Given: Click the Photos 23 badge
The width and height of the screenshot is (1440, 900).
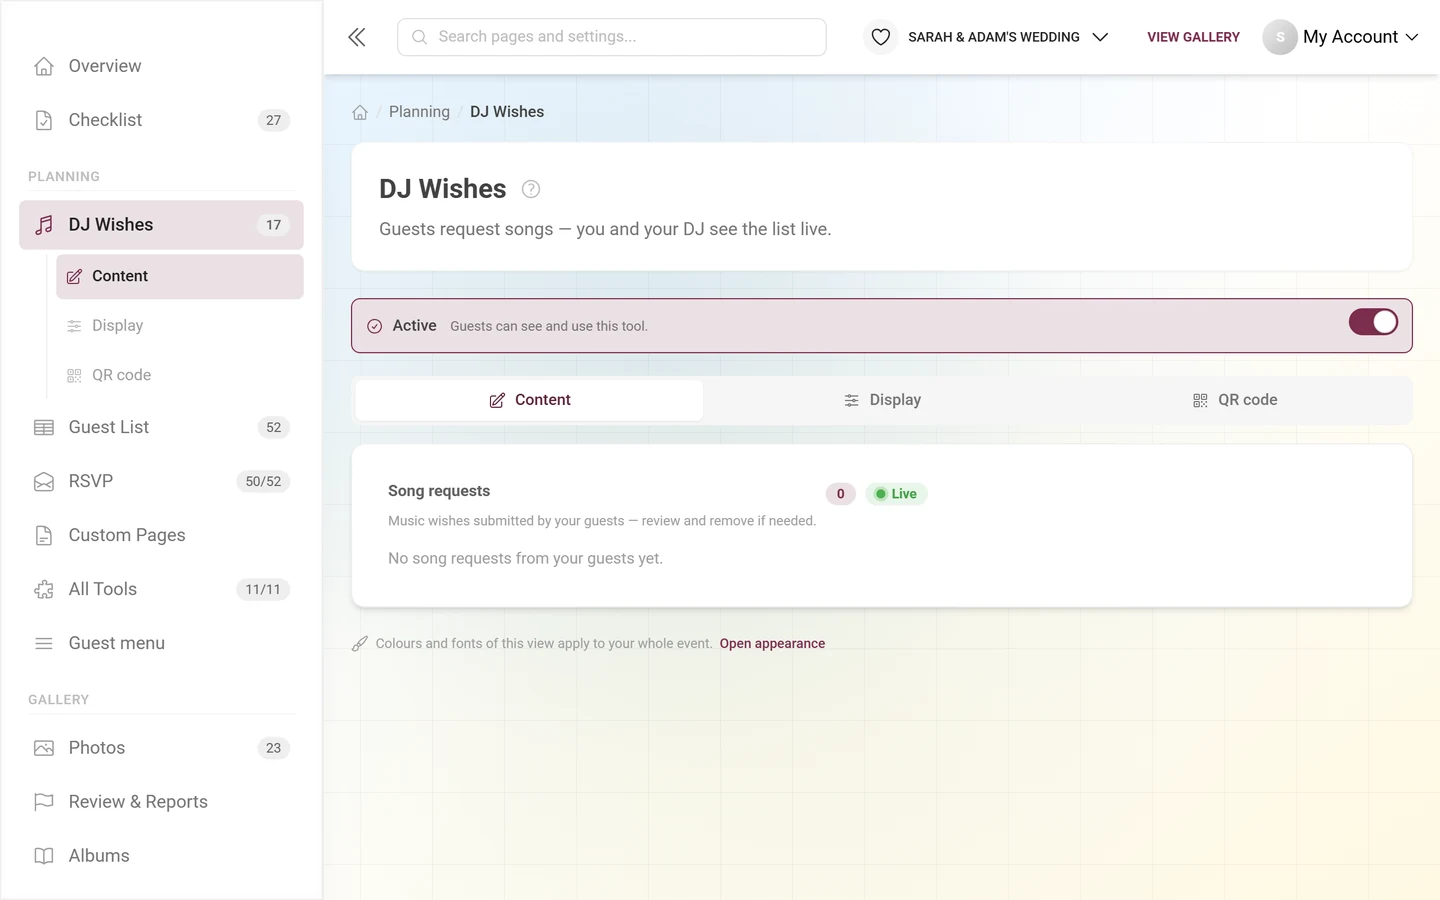Looking at the screenshot, I should [x=274, y=748].
